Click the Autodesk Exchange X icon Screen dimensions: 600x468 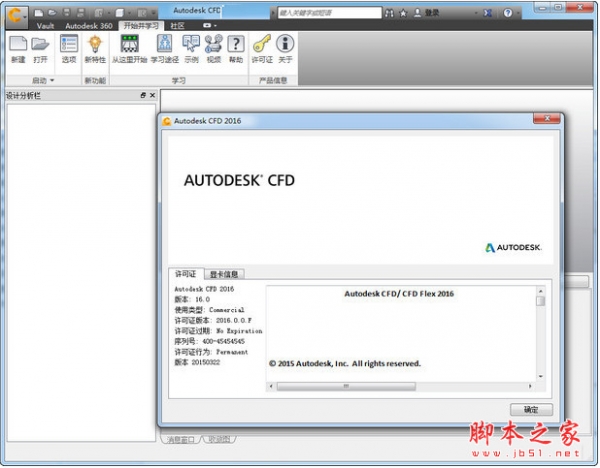pos(488,13)
